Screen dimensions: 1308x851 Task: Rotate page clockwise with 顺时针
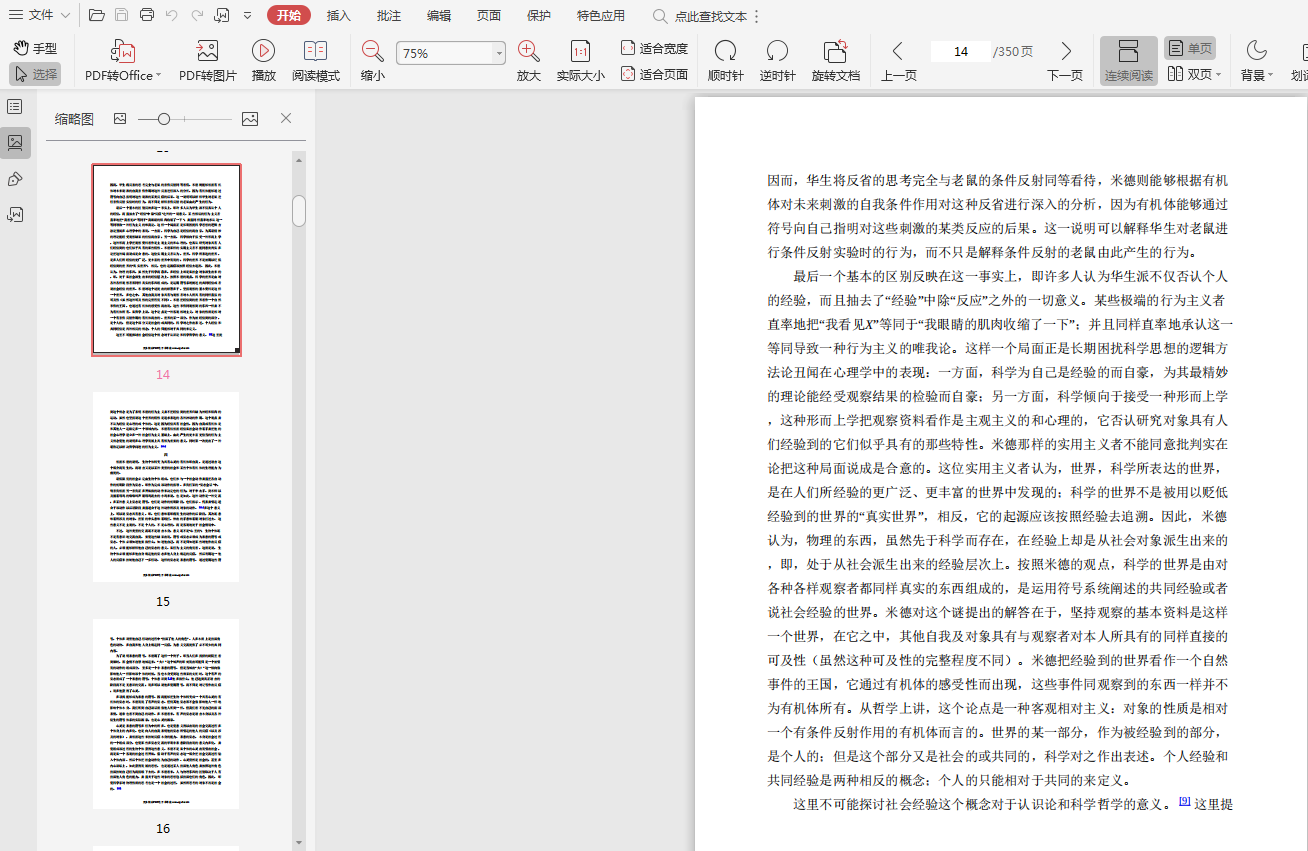[x=725, y=52]
